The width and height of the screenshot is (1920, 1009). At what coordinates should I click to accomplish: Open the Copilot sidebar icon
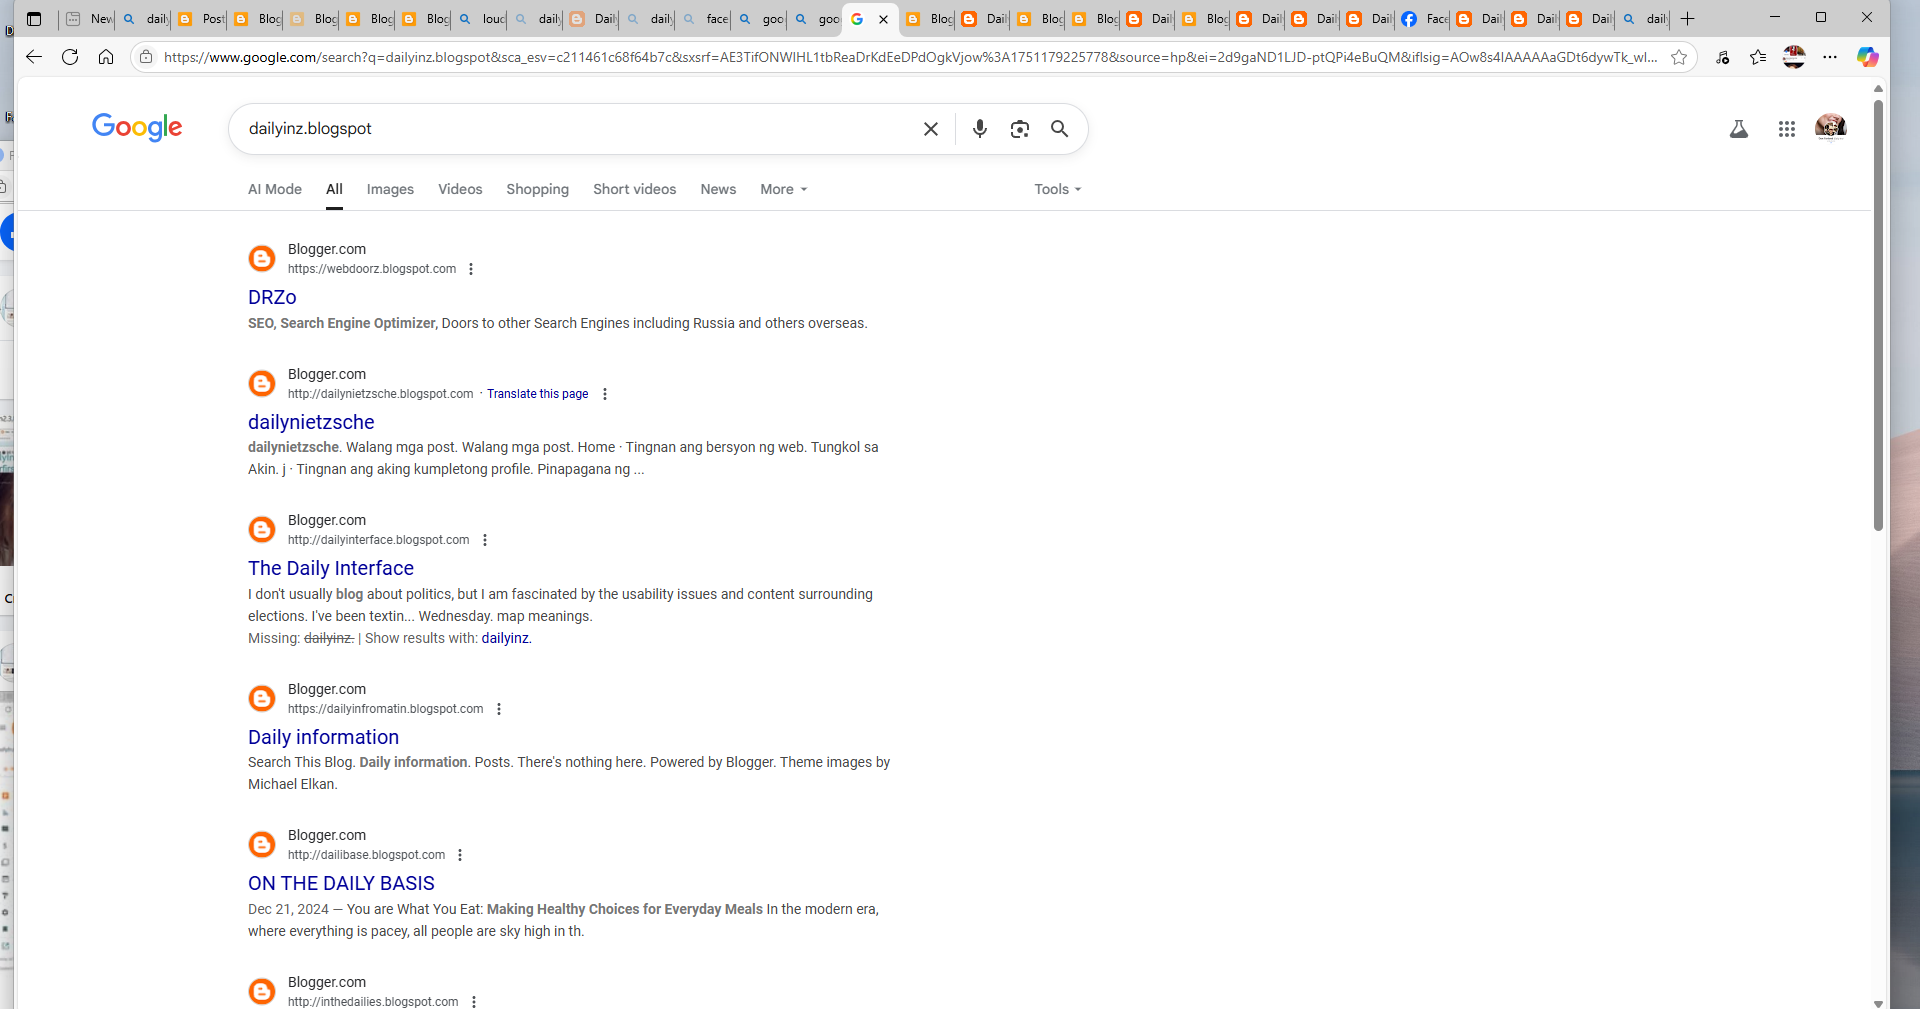tap(1867, 57)
